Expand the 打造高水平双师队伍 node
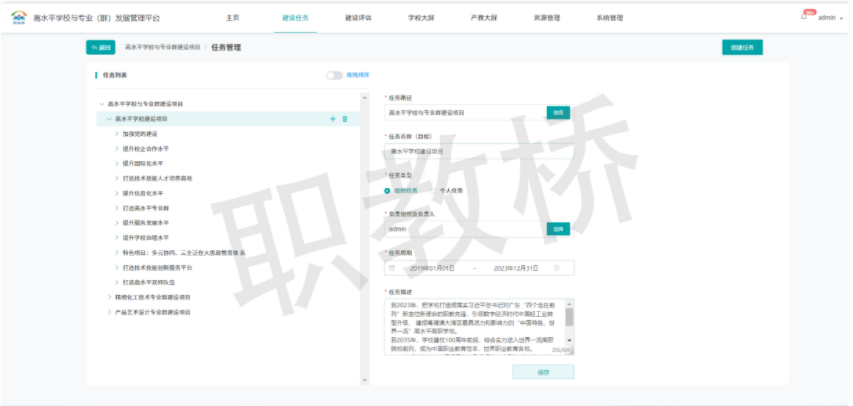This screenshot has height=406, width=853. click(117, 282)
